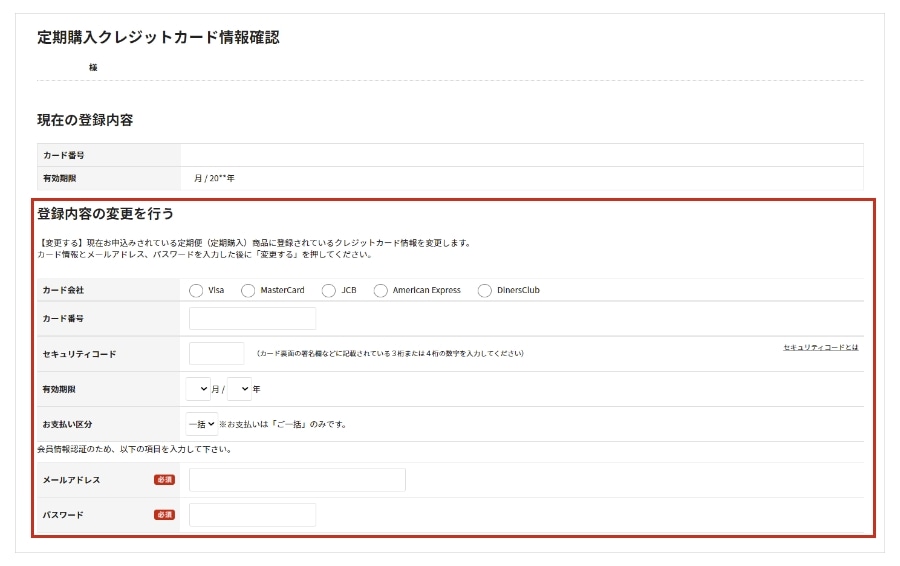Click the パスワード input field
This screenshot has height=566, width=900.
click(x=252, y=515)
